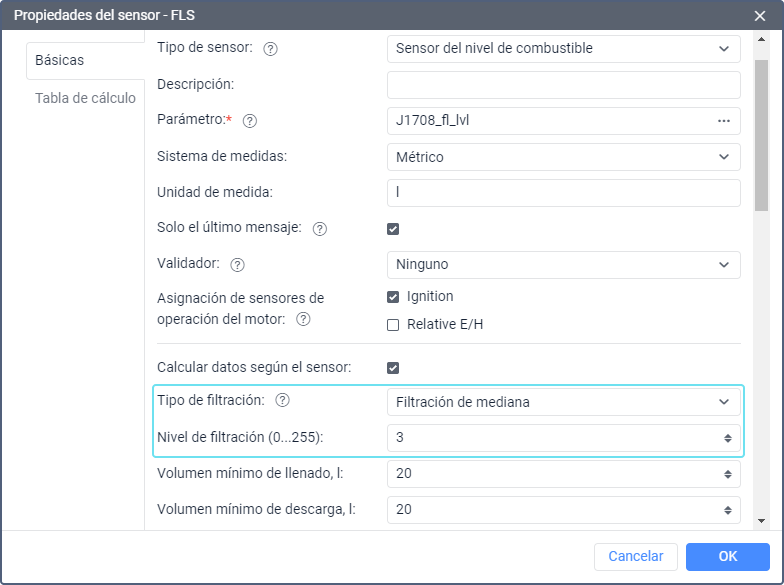This screenshot has width=784, height=585.
Task: Close the sensor properties dialog
Action: click(x=760, y=15)
